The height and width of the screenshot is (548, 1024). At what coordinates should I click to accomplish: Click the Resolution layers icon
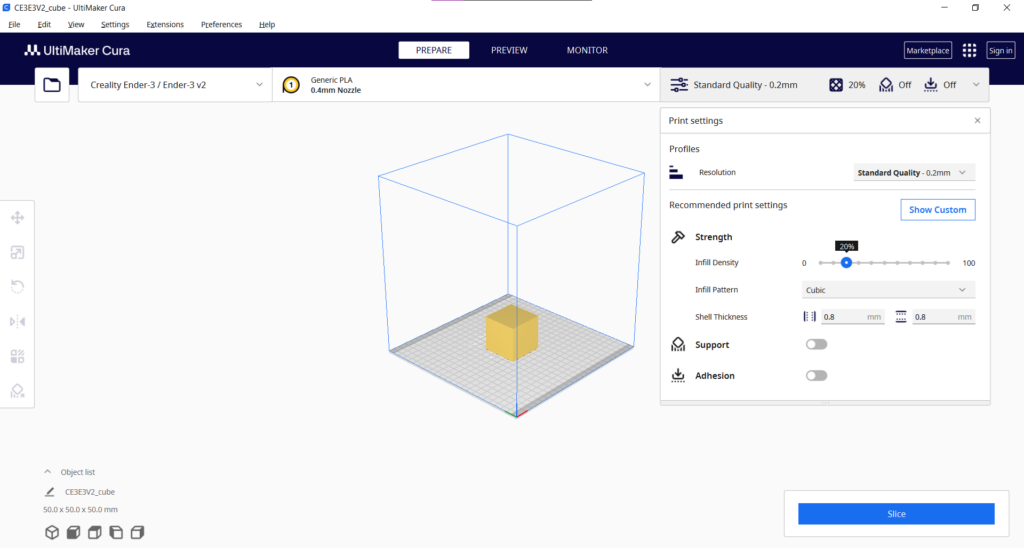(x=676, y=172)
